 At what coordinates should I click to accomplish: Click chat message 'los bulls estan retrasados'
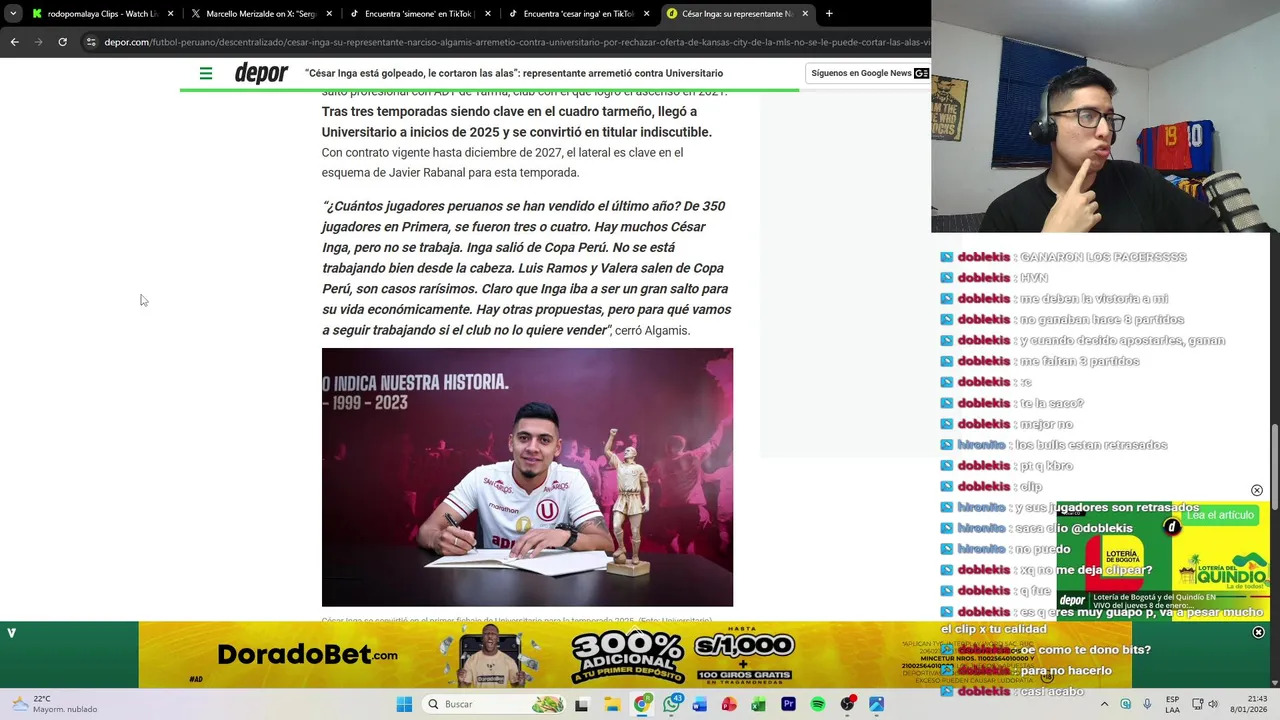(x=1091, y=445)
